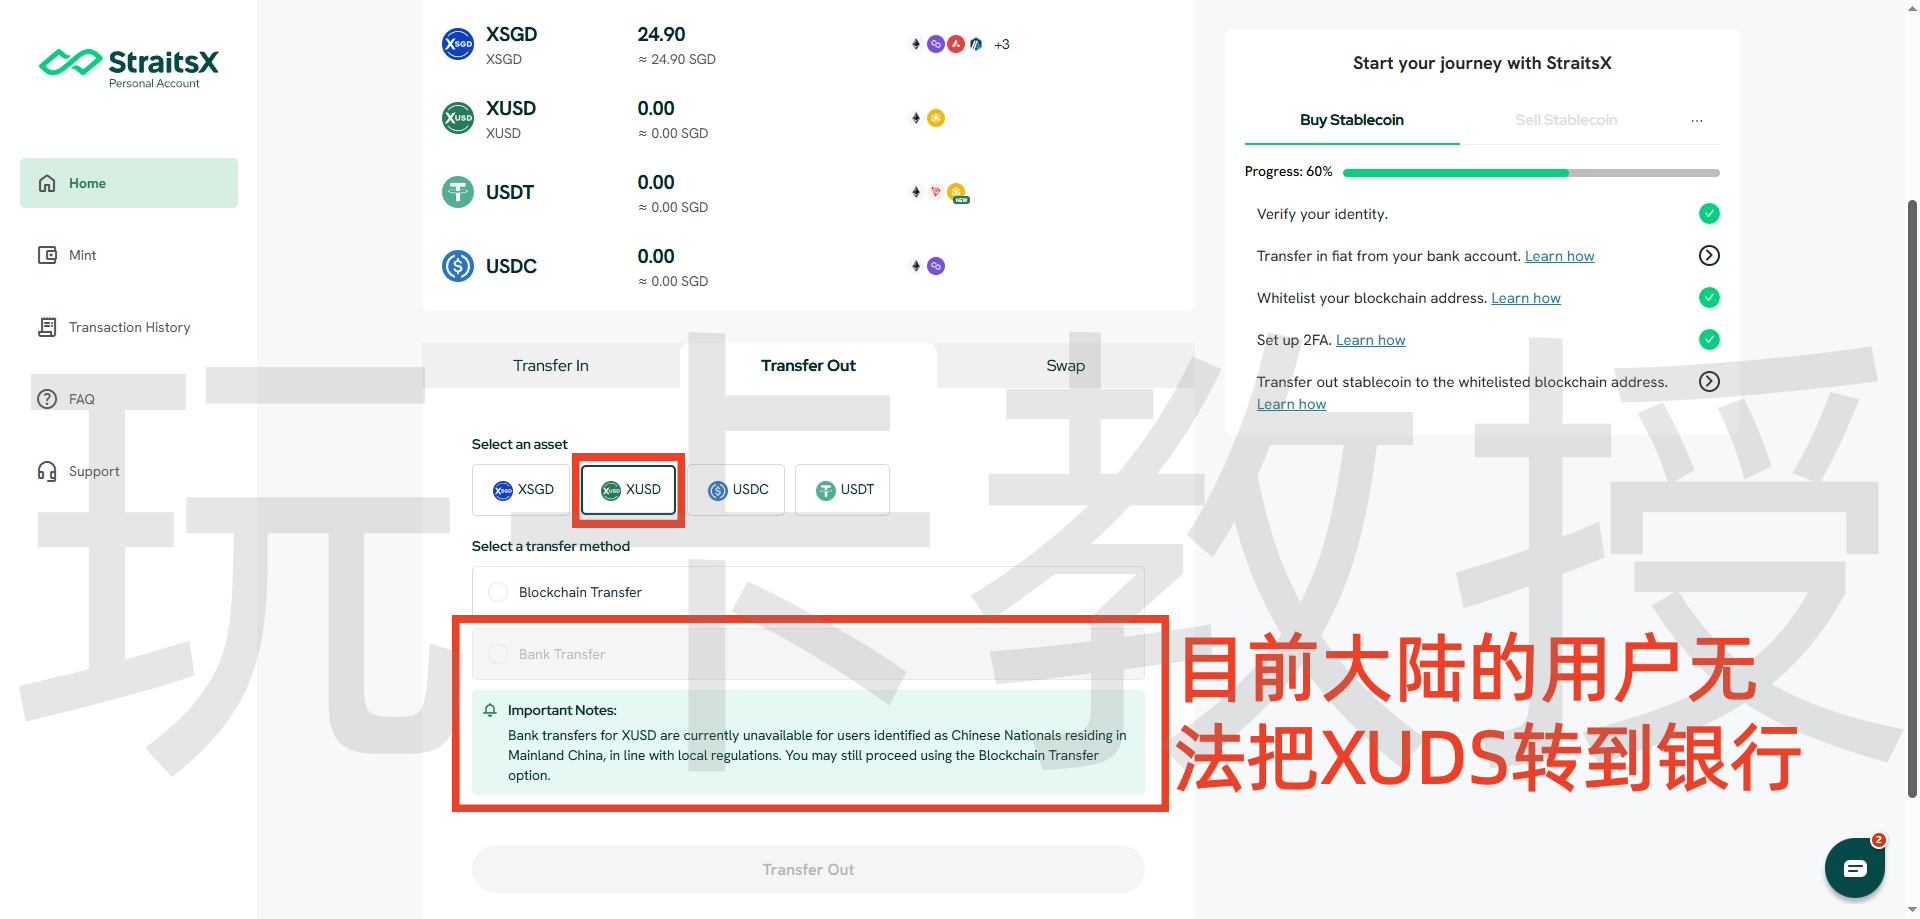Click the XUSD coin icon in balances
The image size is (1920, 919).
pos(458,118)
